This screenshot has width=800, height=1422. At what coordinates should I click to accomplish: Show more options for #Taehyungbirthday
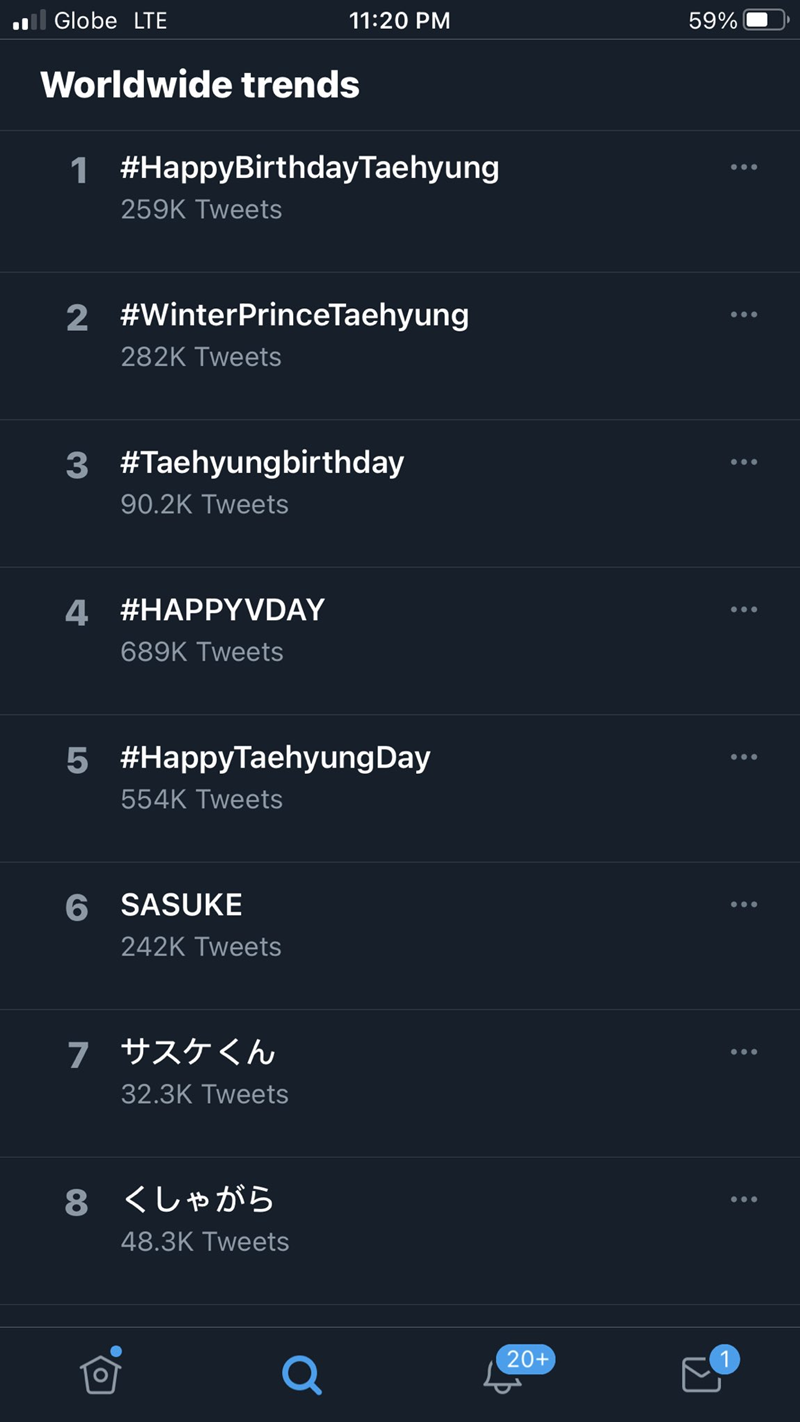click(744, 462)
